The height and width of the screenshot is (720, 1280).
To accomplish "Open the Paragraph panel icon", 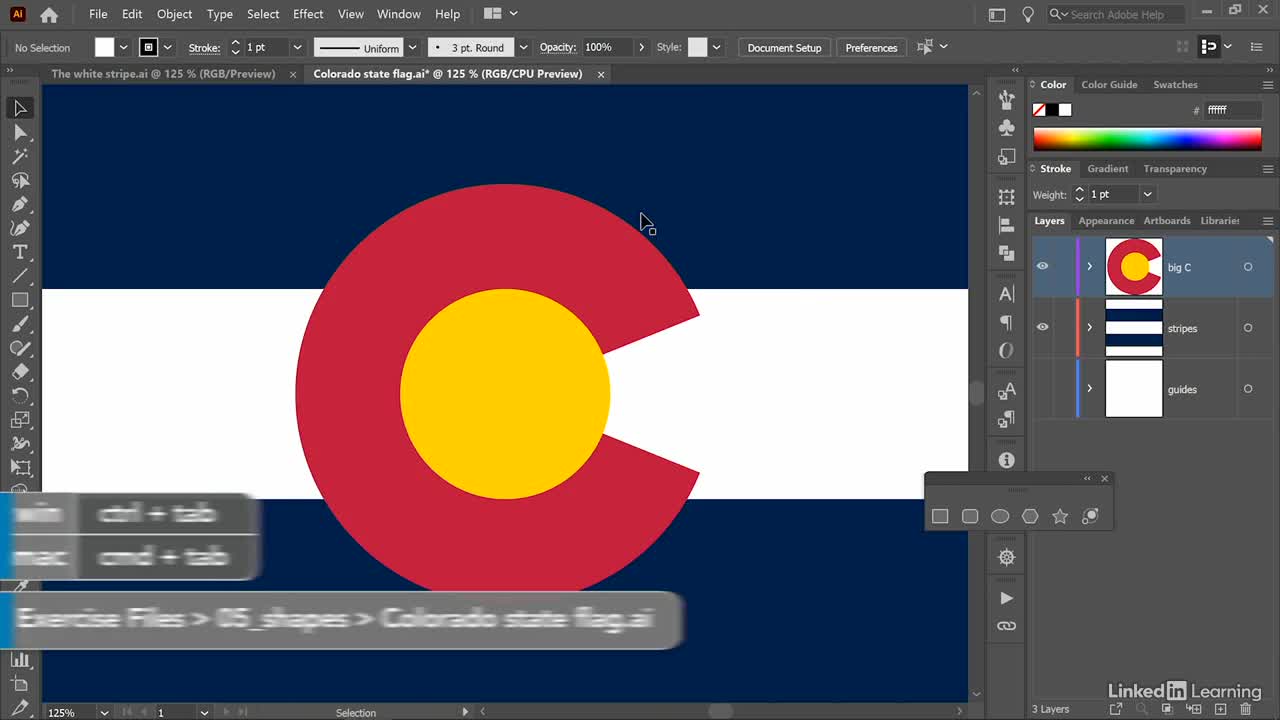I will pos(1006,322).
